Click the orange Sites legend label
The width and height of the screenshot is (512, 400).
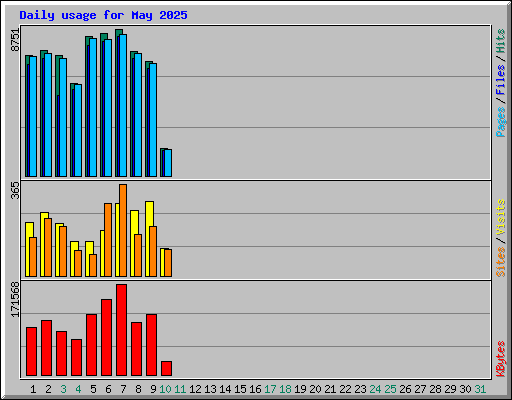500,262
